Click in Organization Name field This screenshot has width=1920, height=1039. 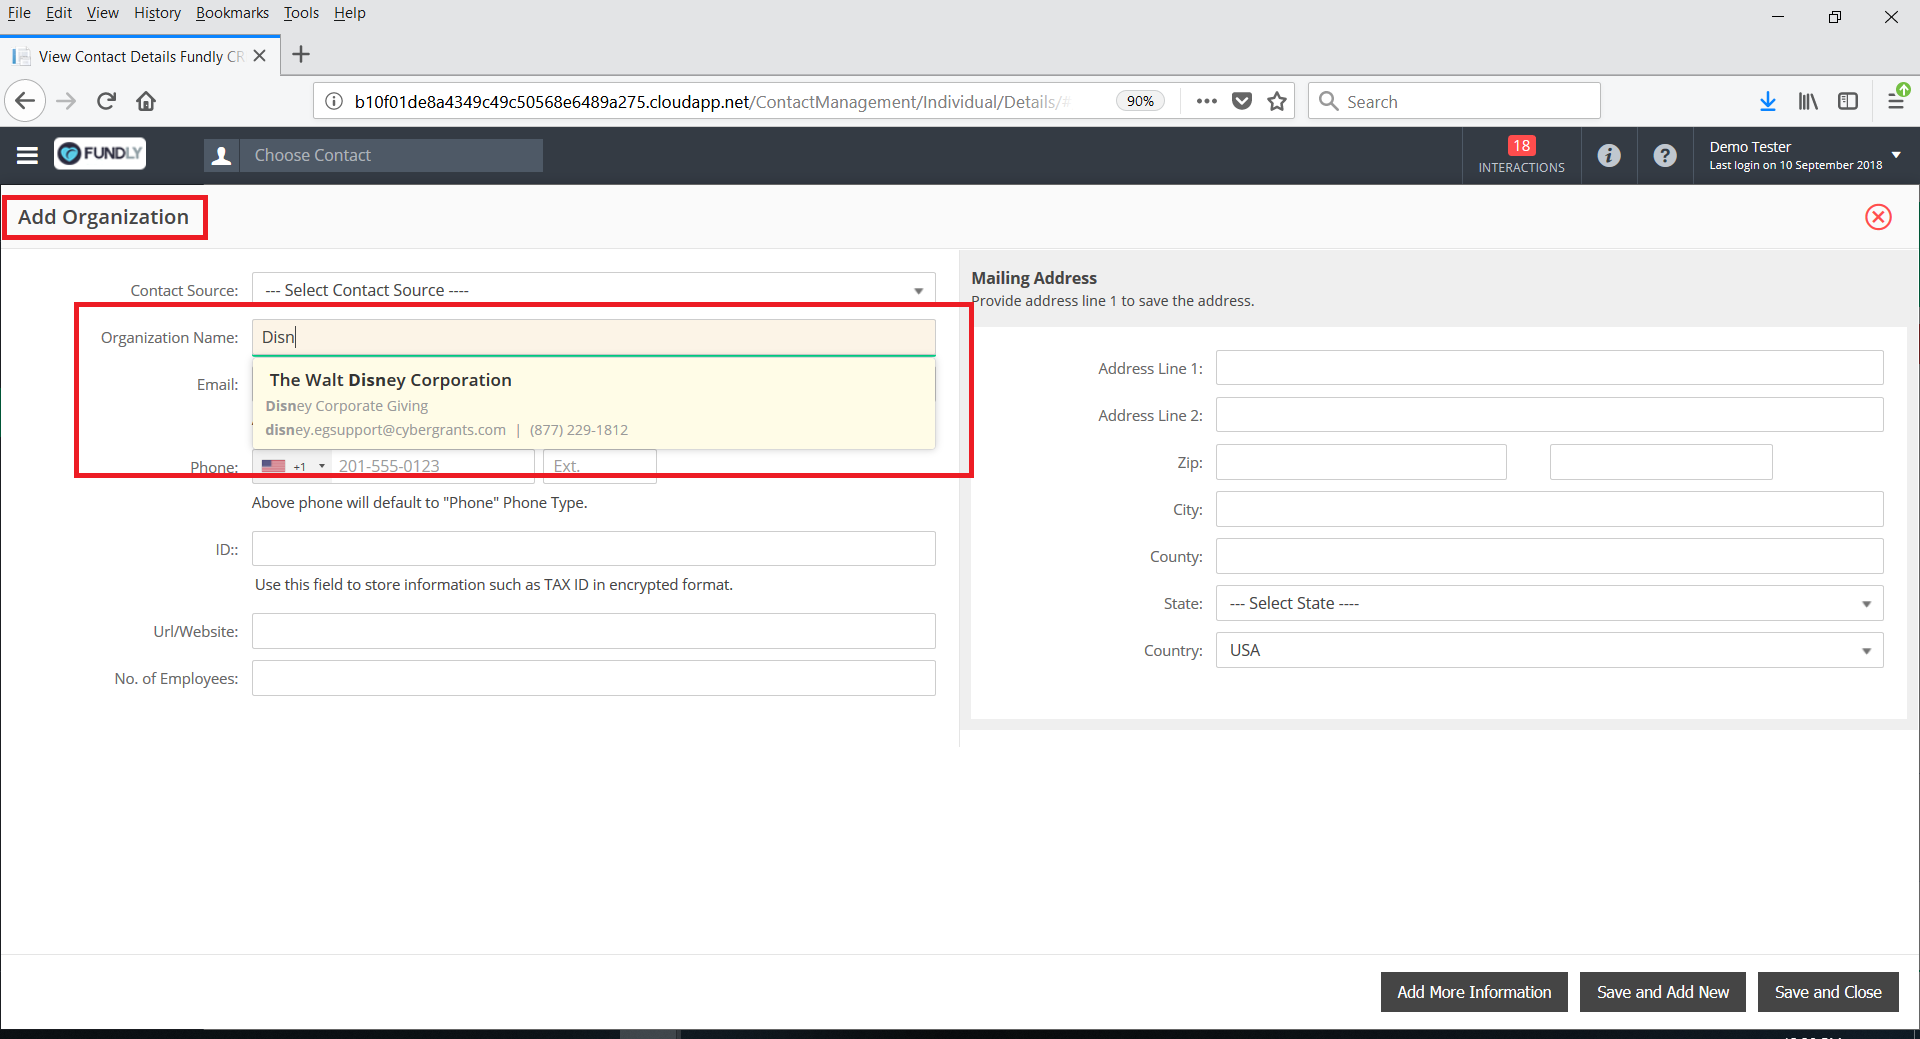(x=593, y=337)
